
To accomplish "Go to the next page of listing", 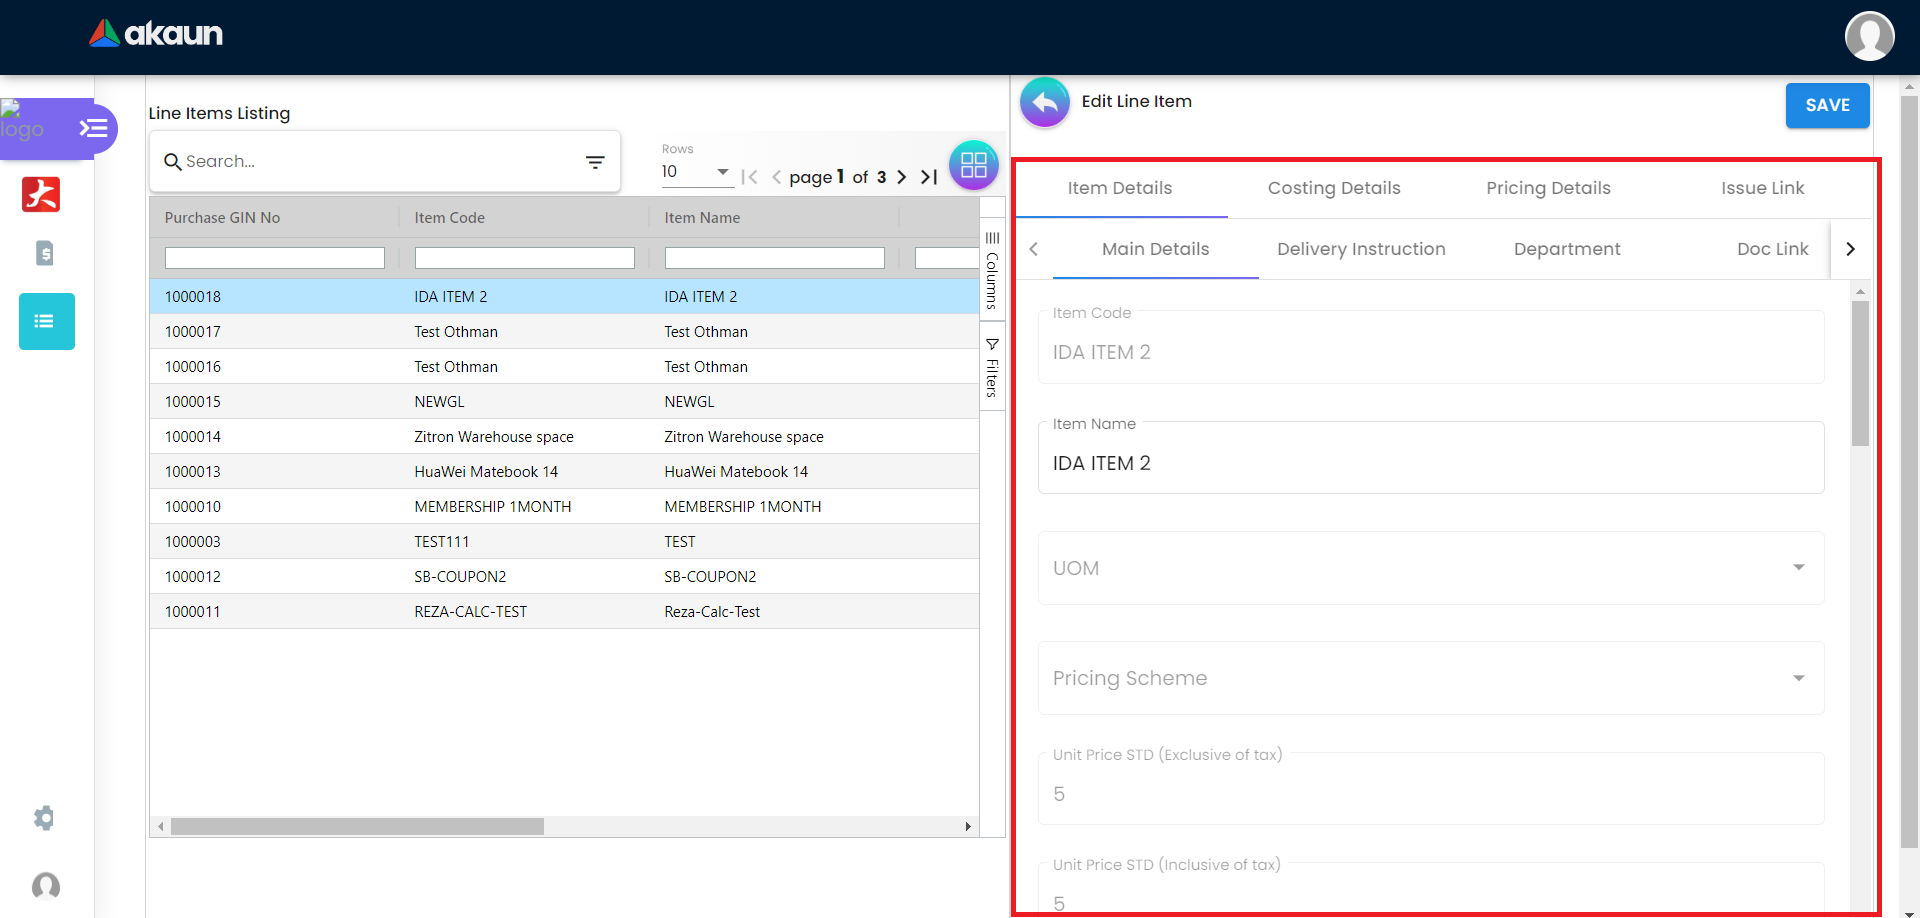I will (902, 177).
